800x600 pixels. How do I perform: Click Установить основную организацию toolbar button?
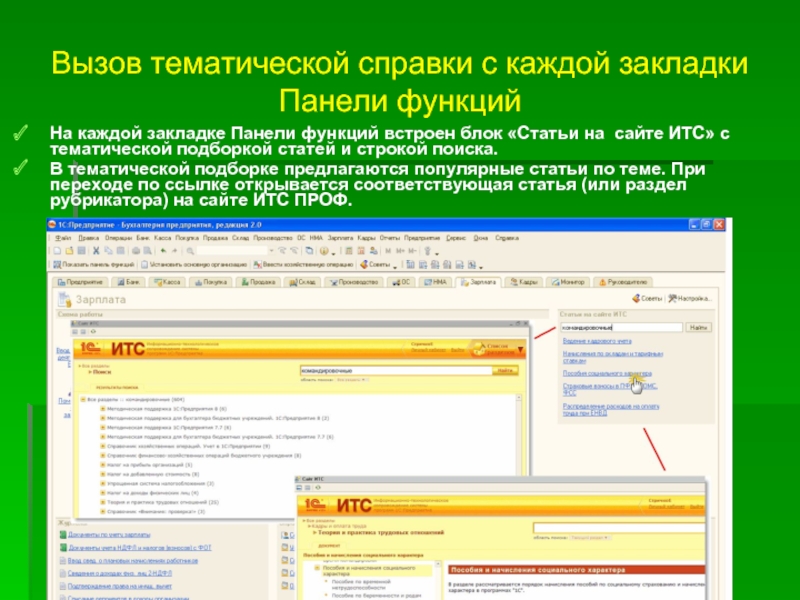pos(194,264)
